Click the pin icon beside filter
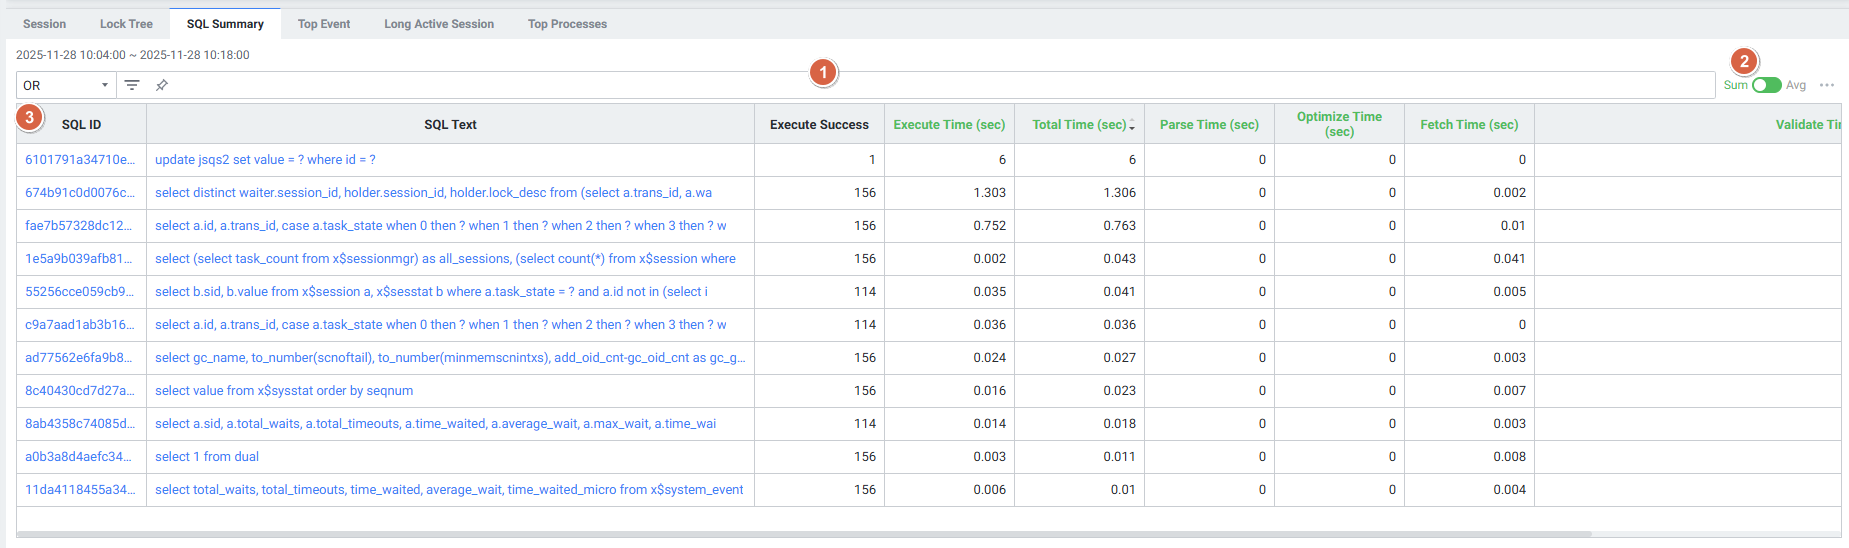 pos(161,85)
